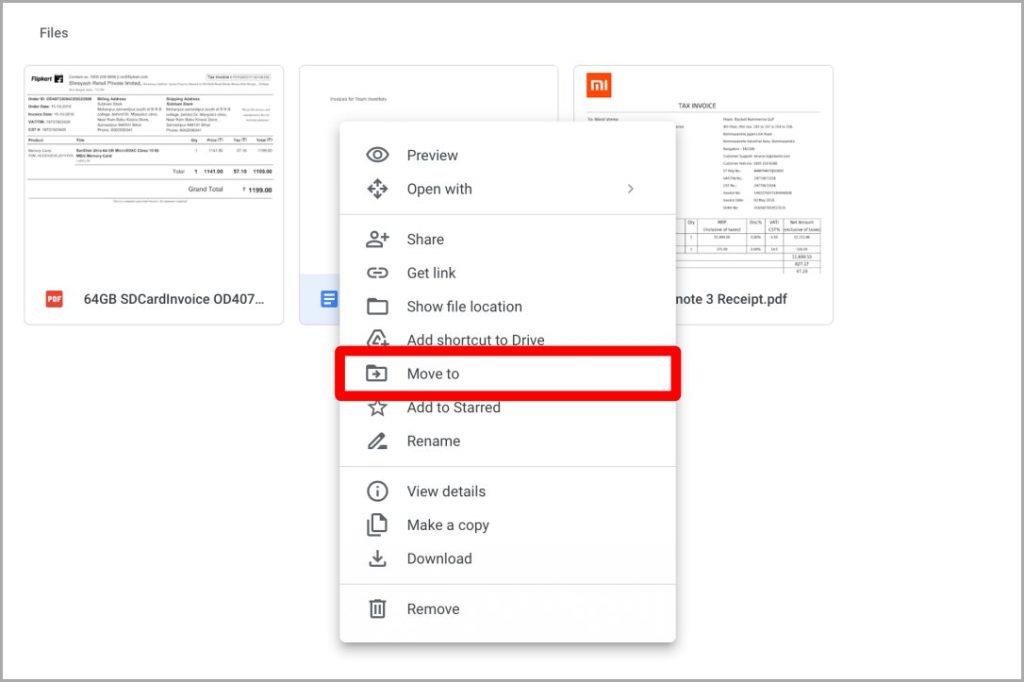Viewport: 1024px width, 682px height.
Task: Select View details menu entry
Action: pyautogui.click(x=507, y=491)
